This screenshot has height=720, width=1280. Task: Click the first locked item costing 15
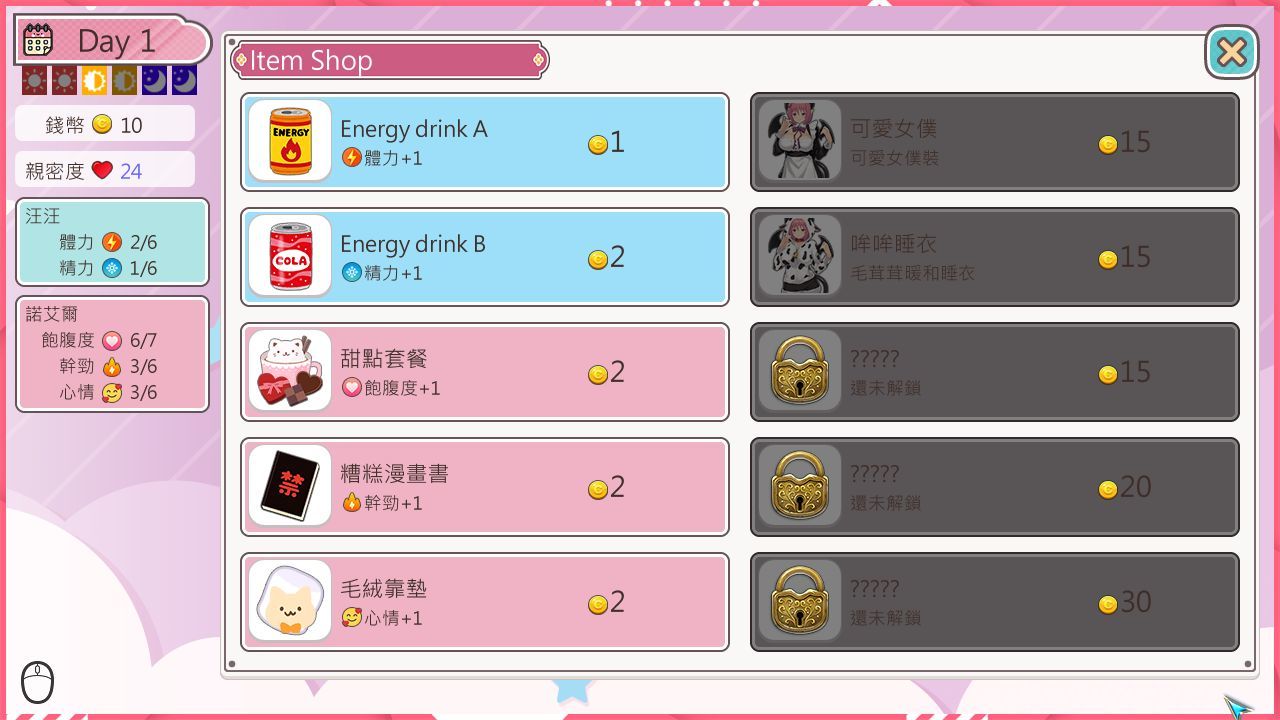pyautogui.click(x=995, y=371)
